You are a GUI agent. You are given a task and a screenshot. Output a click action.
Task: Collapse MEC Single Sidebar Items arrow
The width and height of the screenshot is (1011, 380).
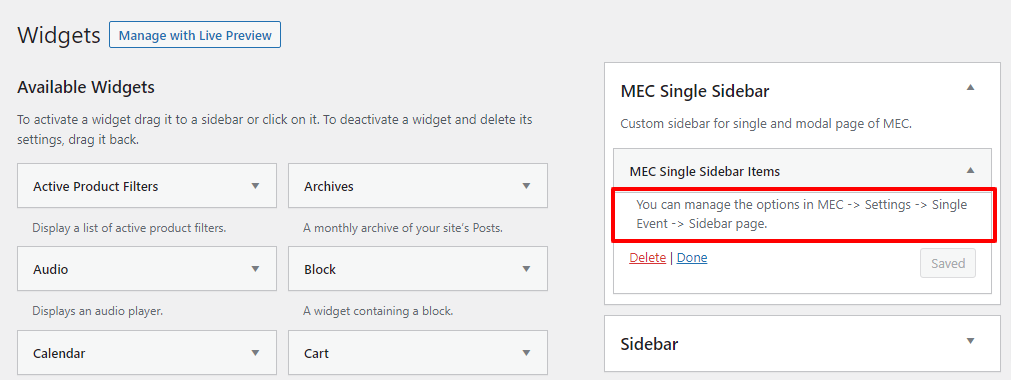point(970,170)
